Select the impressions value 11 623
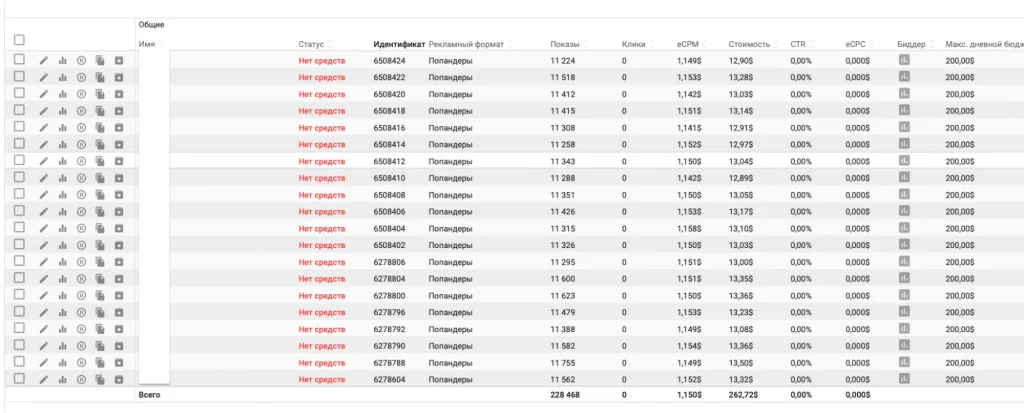This screenshot has width=1024, height=413. point(564,296)
